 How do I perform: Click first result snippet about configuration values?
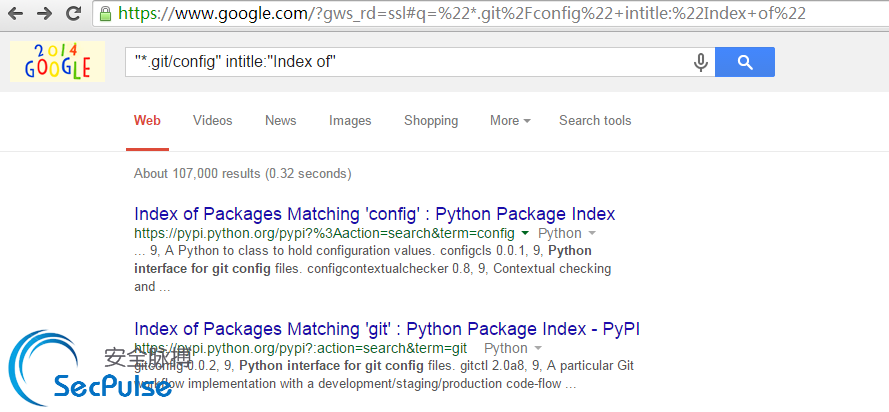372,269
